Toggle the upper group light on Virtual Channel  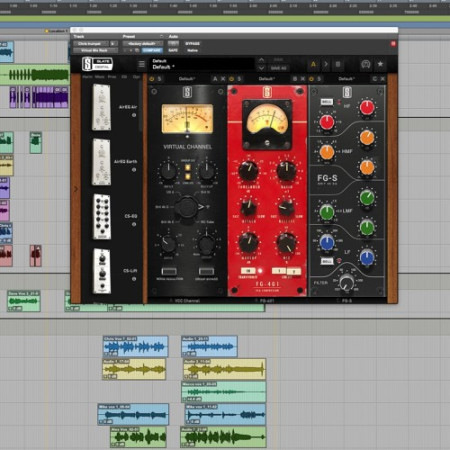point(188,167)
